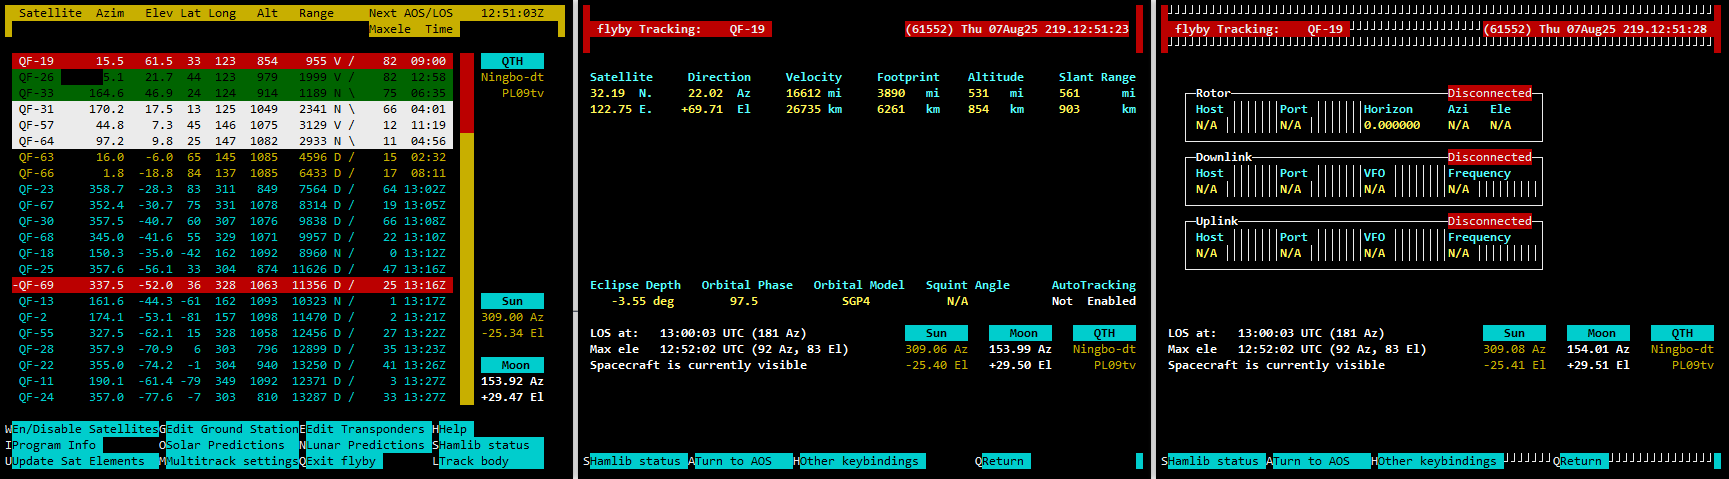Select the QF-64 satellite row
The image size is (1729, 479).
point(232,141)
